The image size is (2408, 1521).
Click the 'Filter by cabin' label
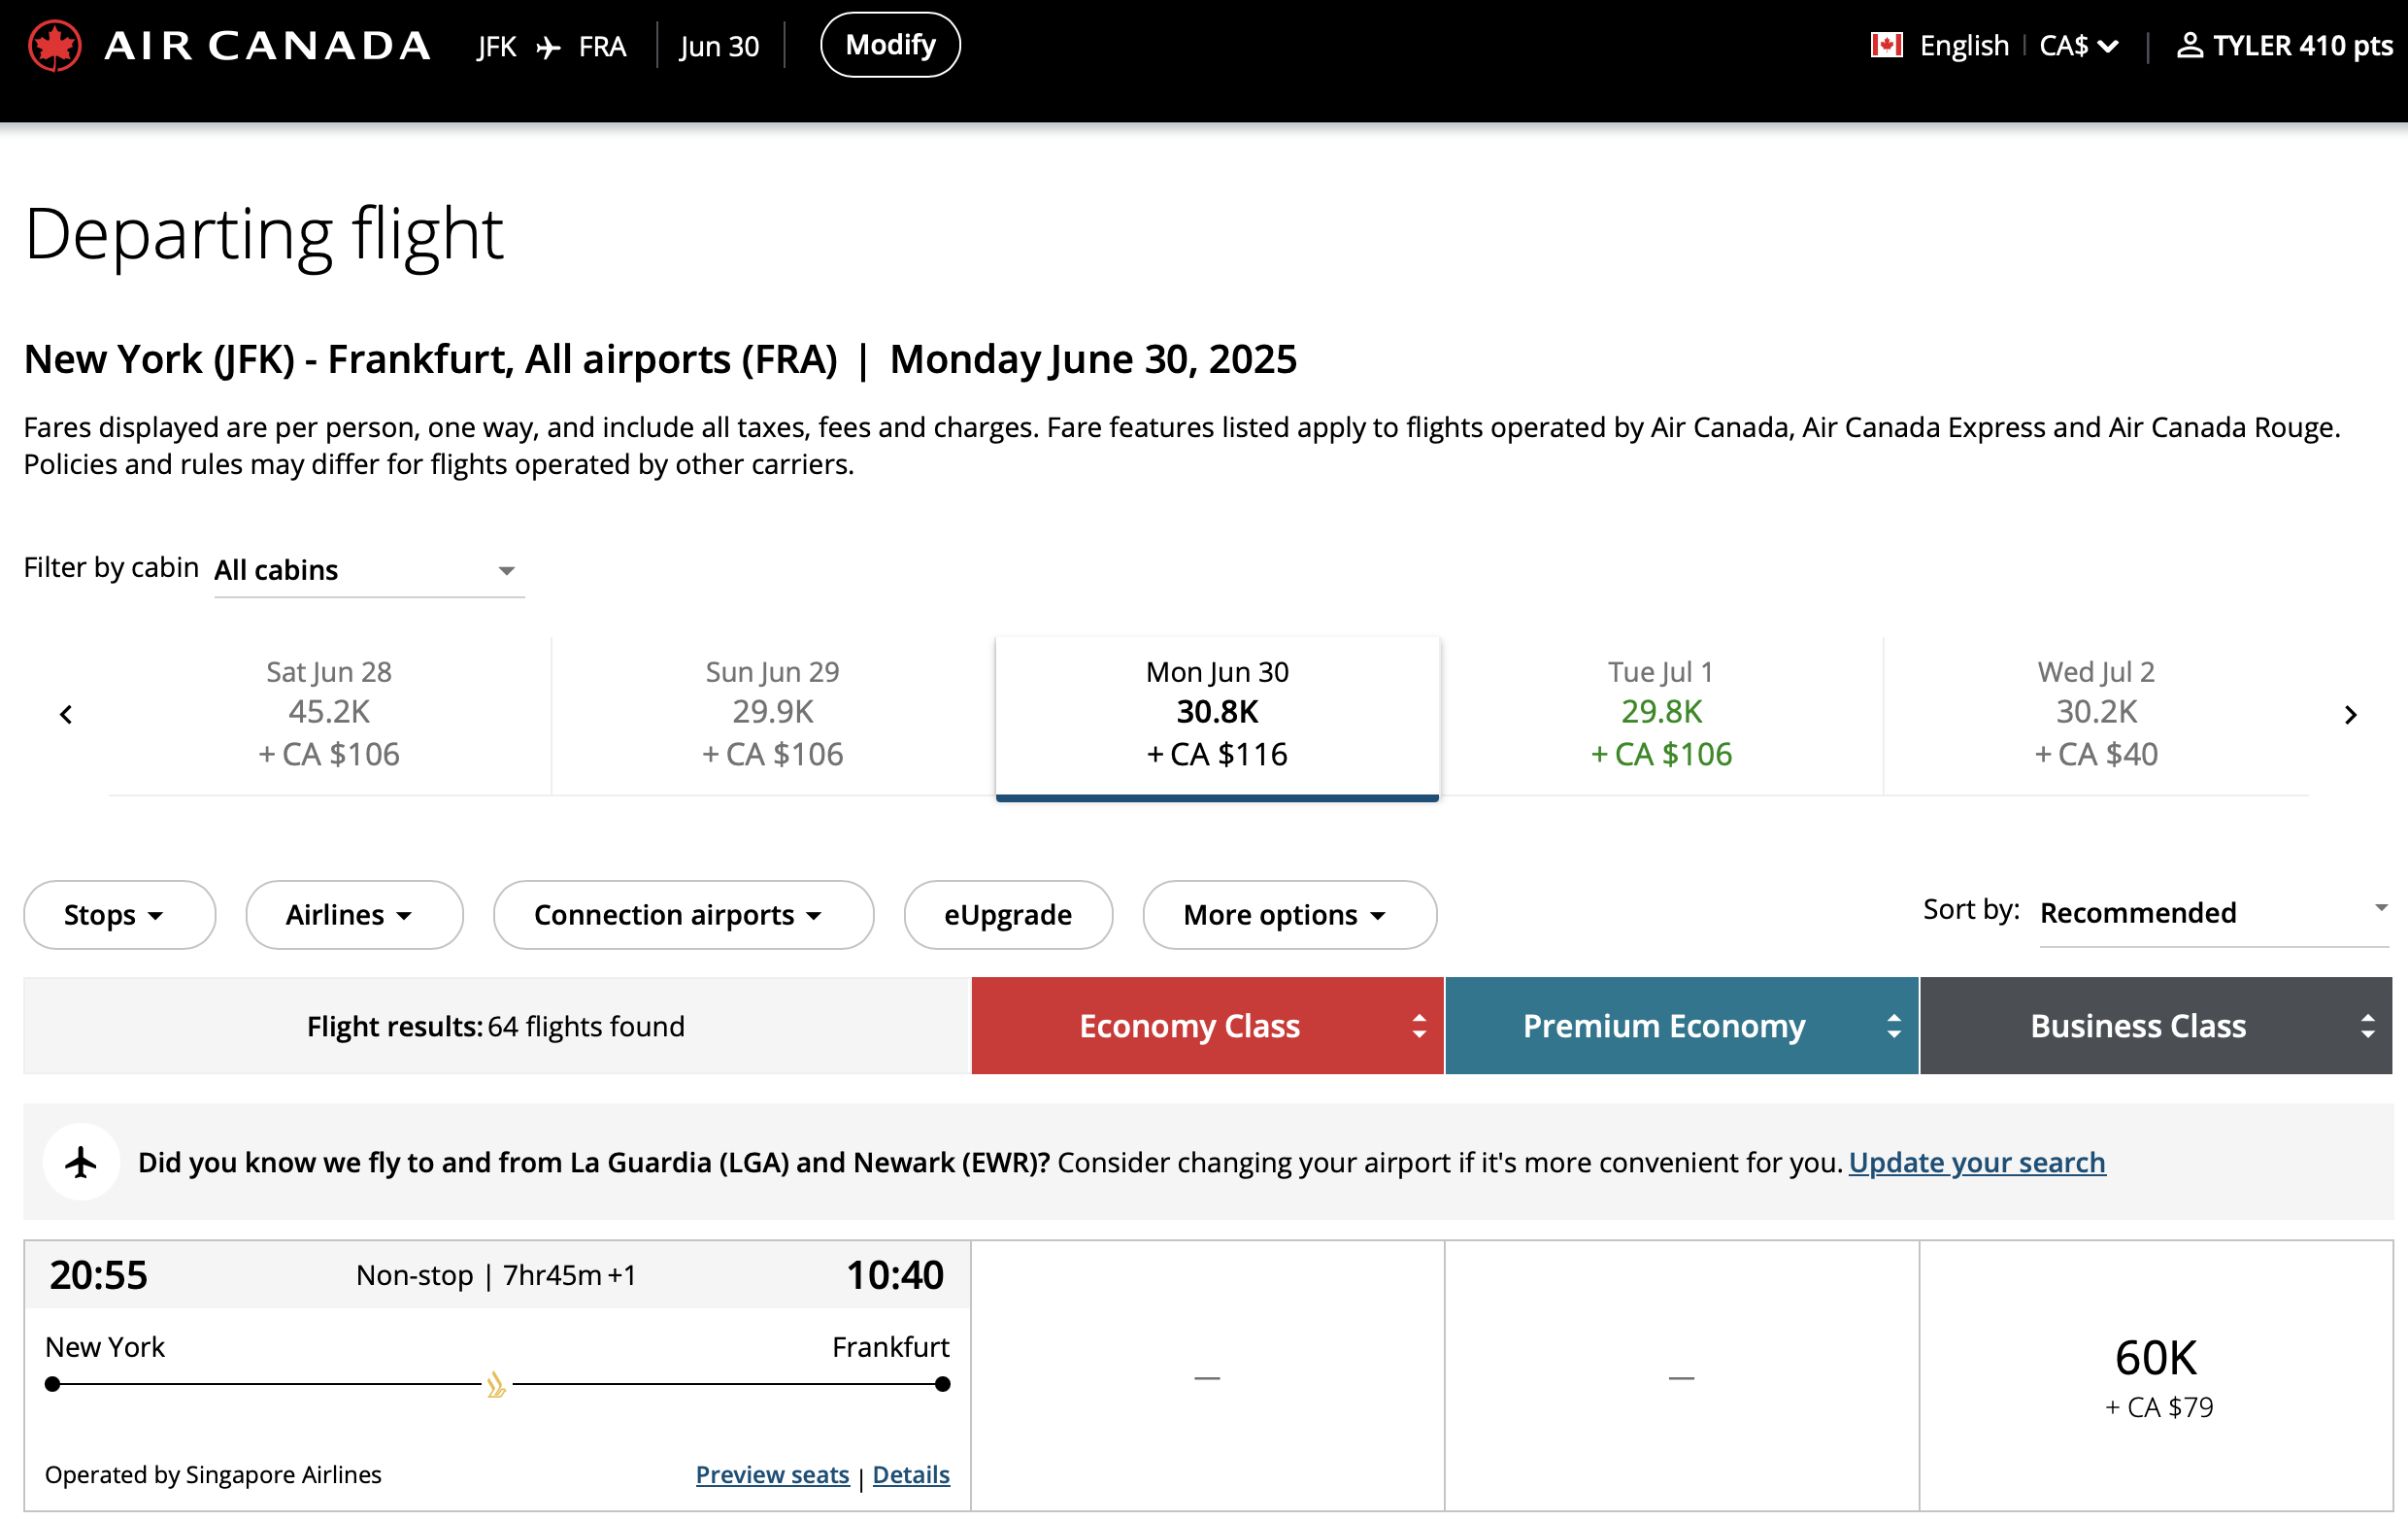(111, 567)
